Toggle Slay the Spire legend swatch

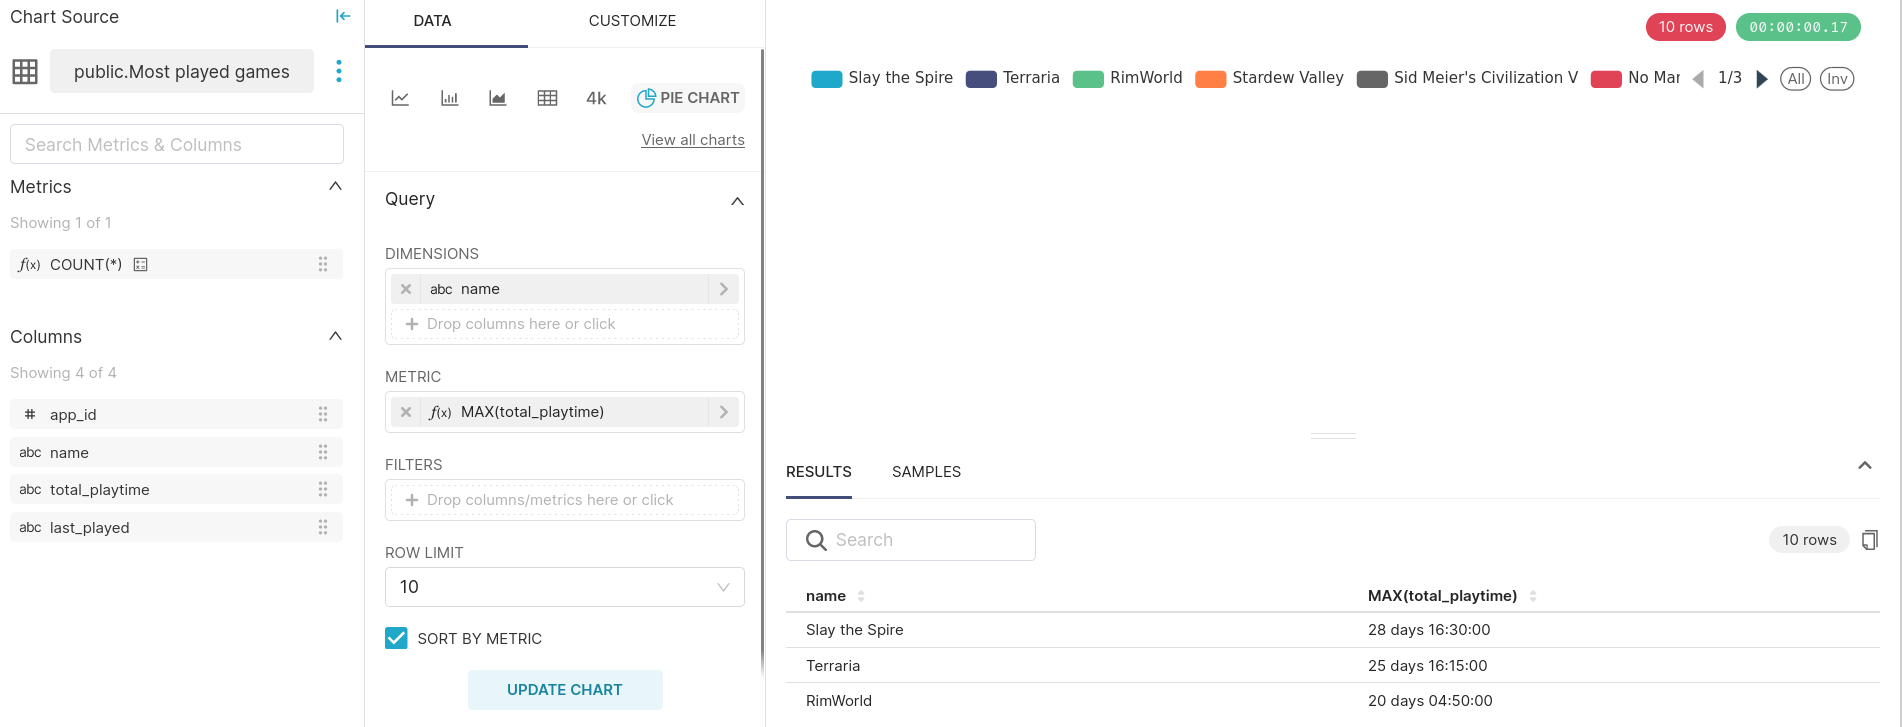(x=827, y=79)
